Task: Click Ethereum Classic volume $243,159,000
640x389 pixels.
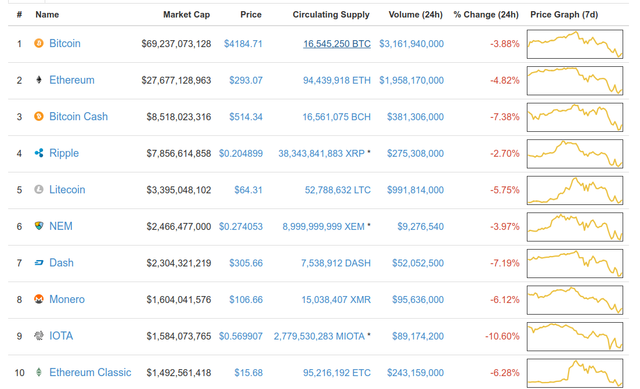Action: [416, 373]
